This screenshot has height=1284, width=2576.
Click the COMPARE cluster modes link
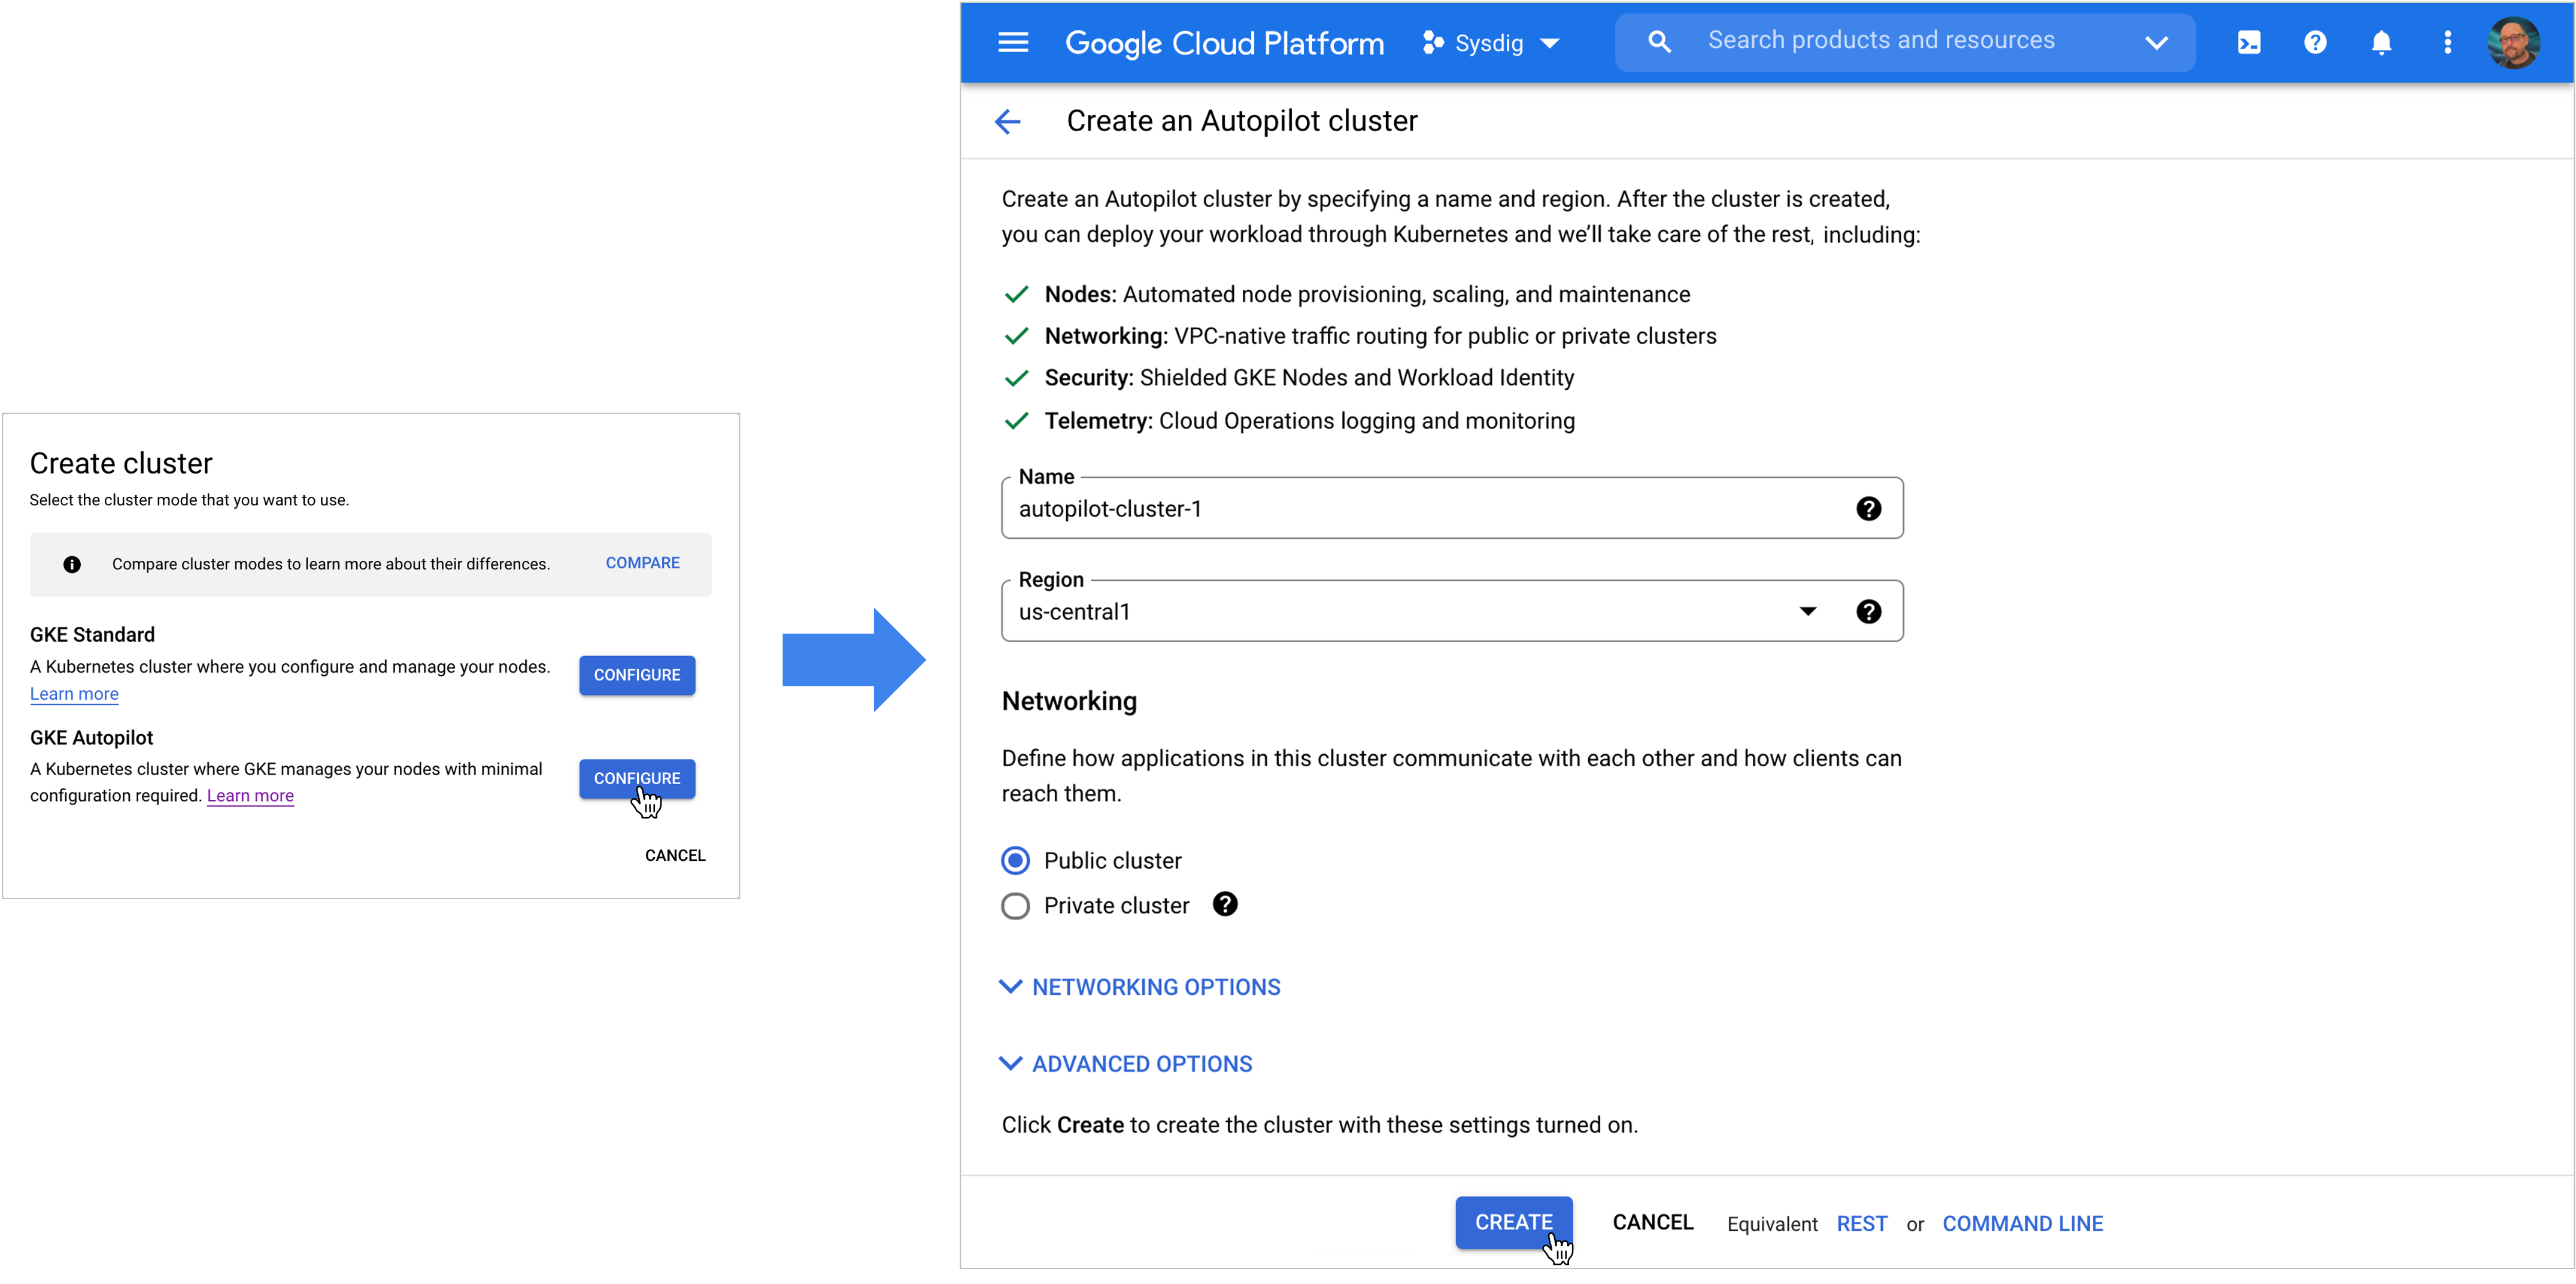pos(642,563)
